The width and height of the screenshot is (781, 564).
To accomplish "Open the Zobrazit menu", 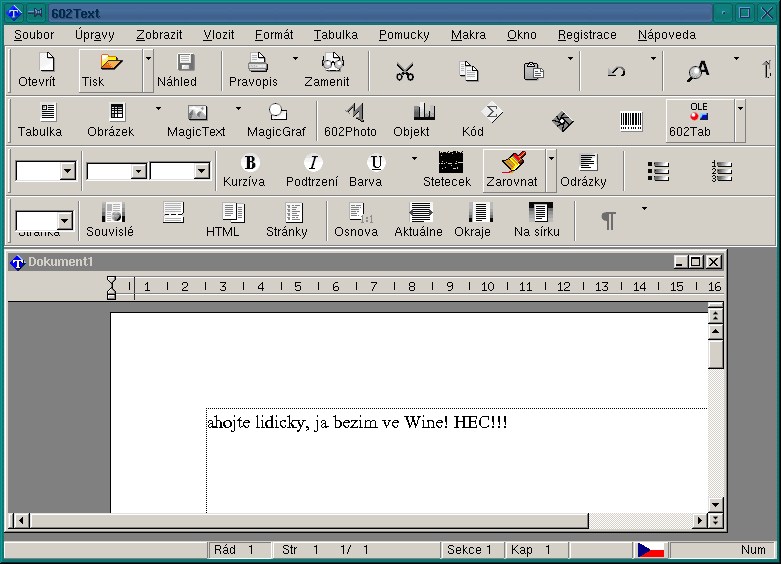I will click(x=159, y=34).
